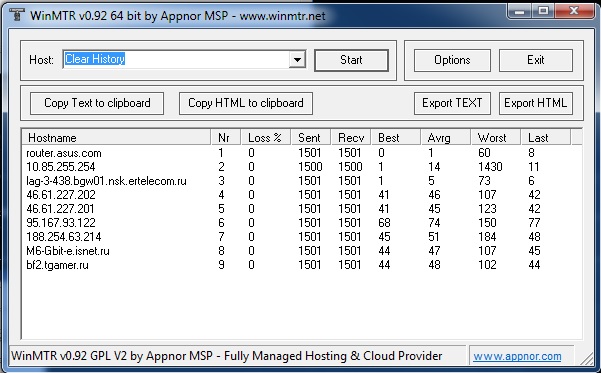Start the trace with Start button
This screenshot has height=373, width=601.
point(351,60)
